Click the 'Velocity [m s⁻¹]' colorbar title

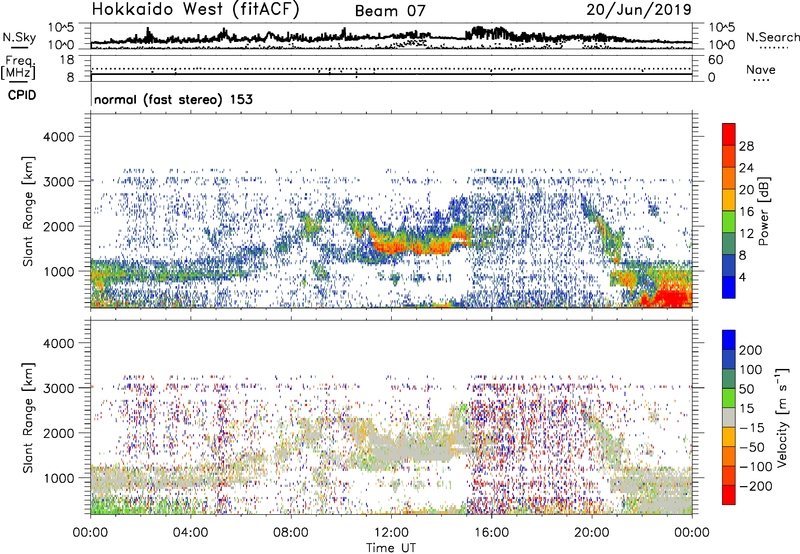[x=782, y=417]
